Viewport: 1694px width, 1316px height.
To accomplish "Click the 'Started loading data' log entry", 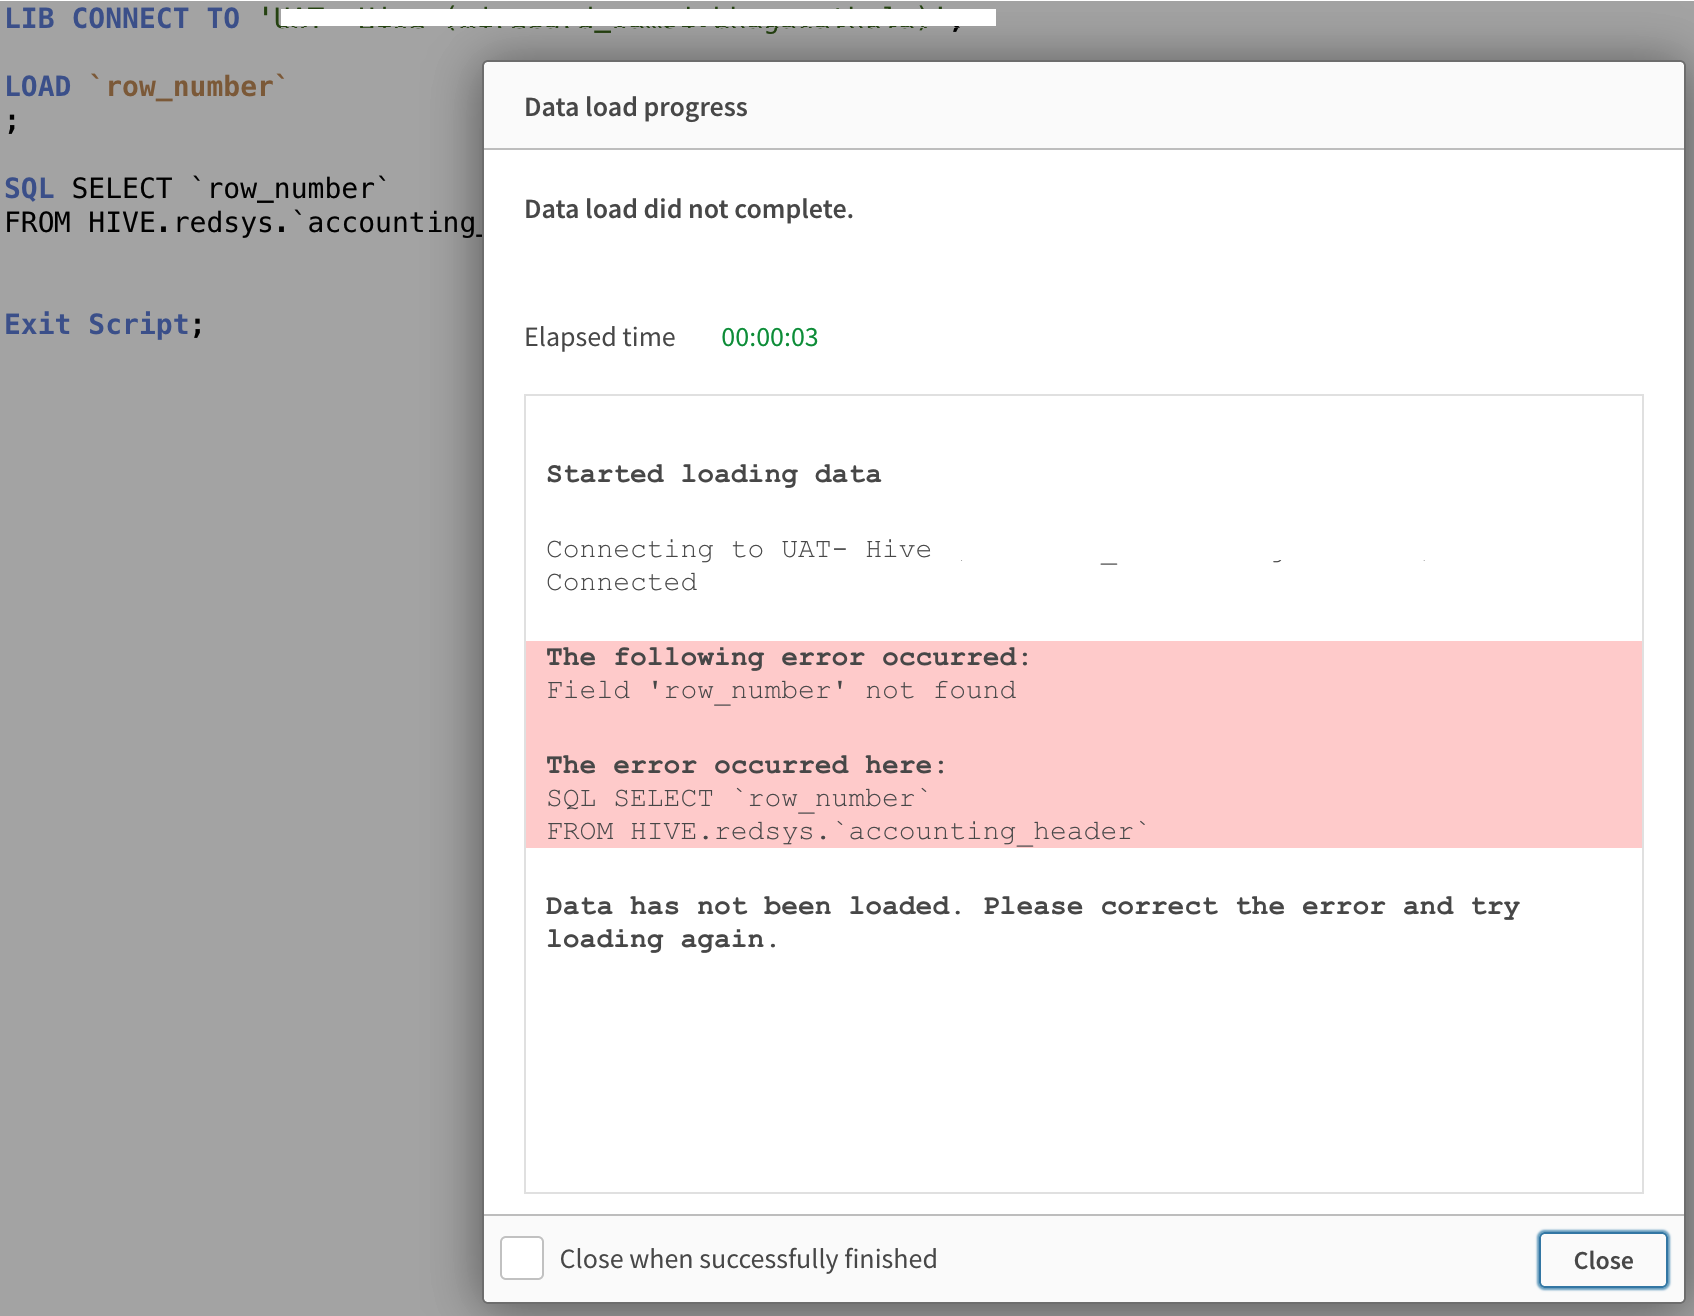I will point(713,473).
